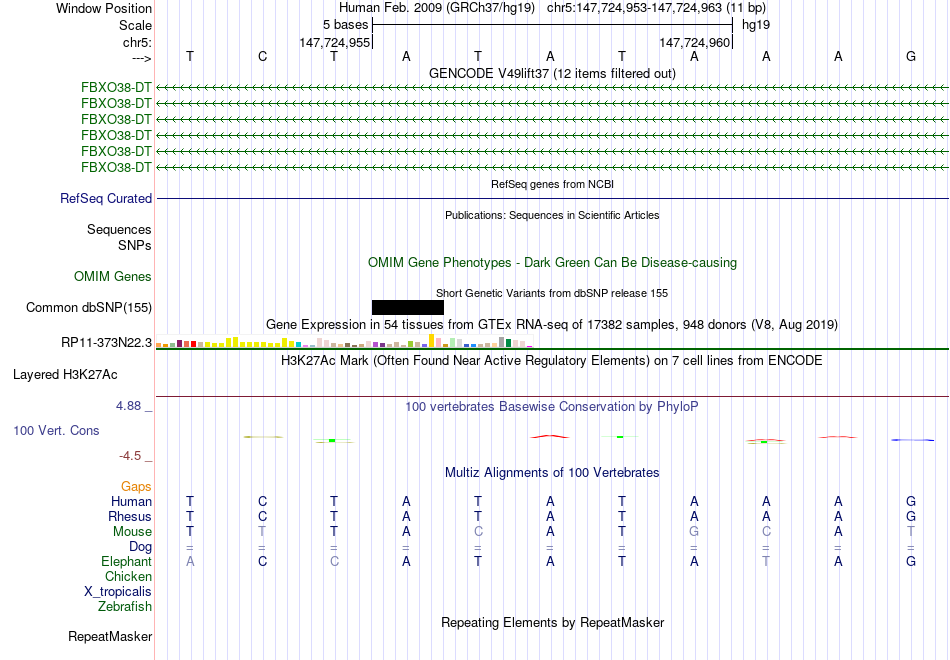Click the hg19 label next to the scale bar
The width and height of the screenshot is (950, 660).
point(756,25)
